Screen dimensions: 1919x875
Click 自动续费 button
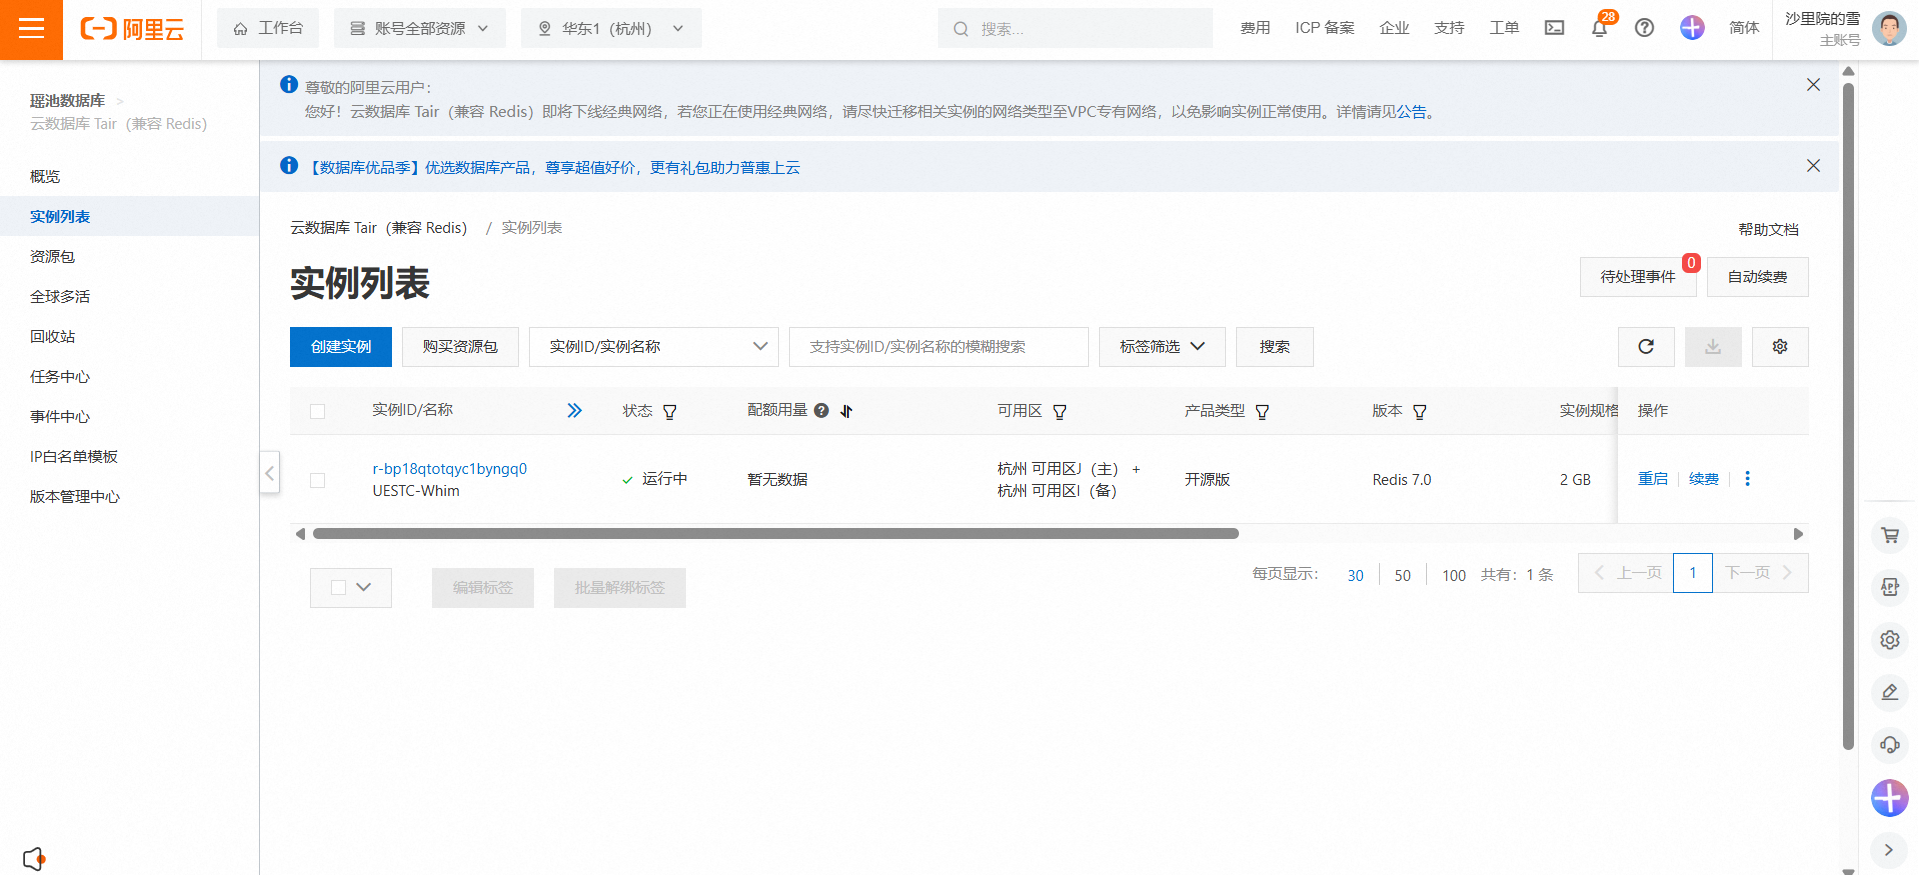[1758, 277]
